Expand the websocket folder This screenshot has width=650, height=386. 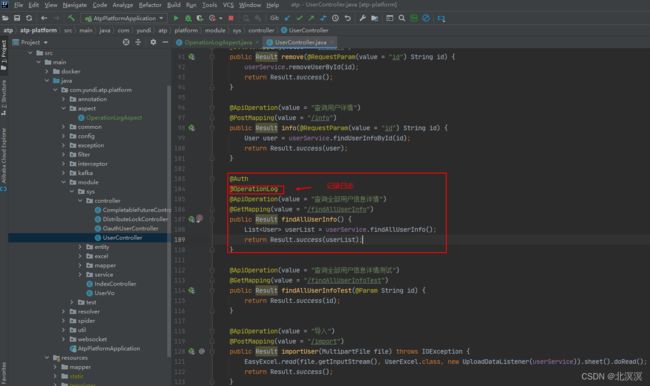coord(63,339)
